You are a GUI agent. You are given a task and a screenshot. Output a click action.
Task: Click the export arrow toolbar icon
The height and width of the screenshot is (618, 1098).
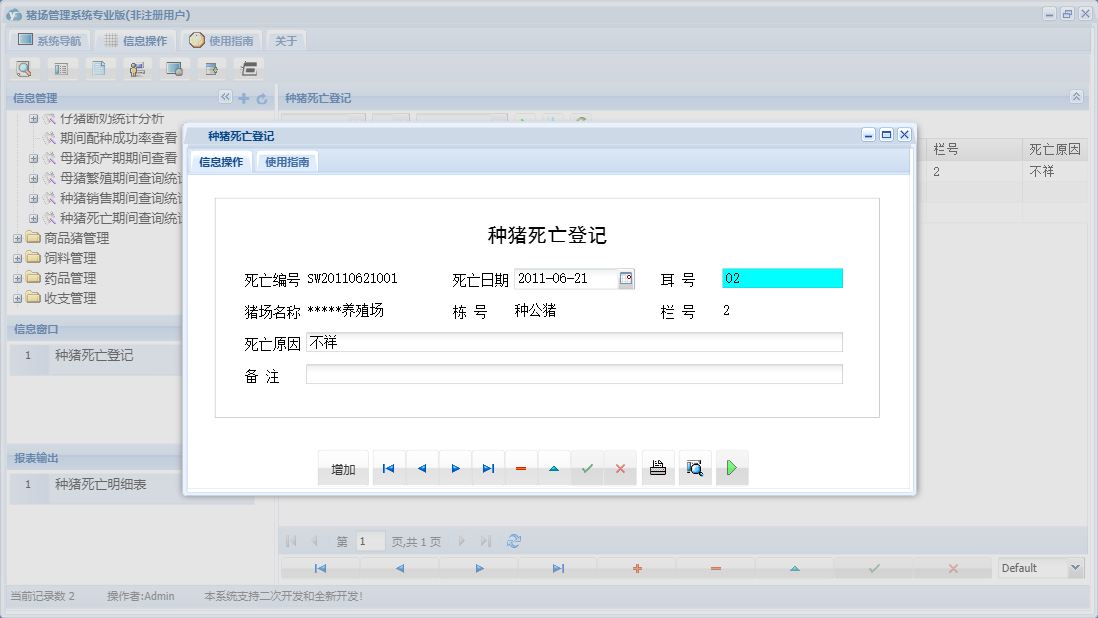tap(211, 69)
